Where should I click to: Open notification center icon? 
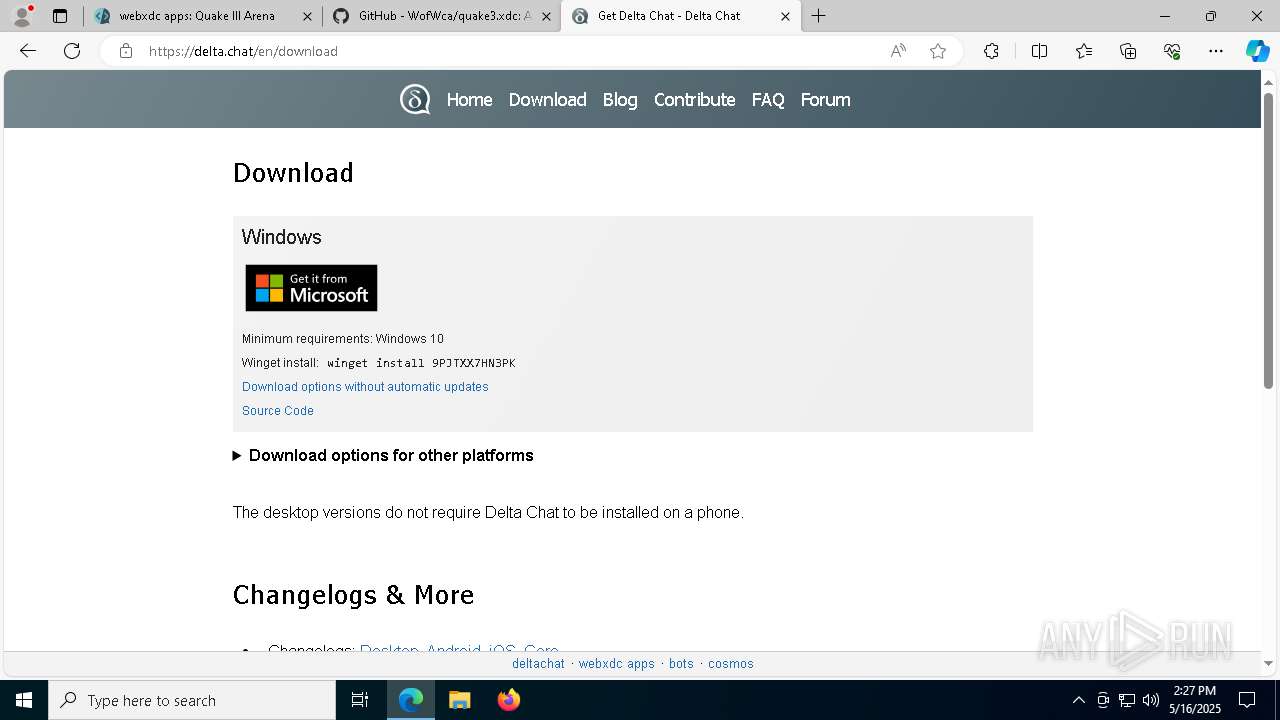(1247, 700)
